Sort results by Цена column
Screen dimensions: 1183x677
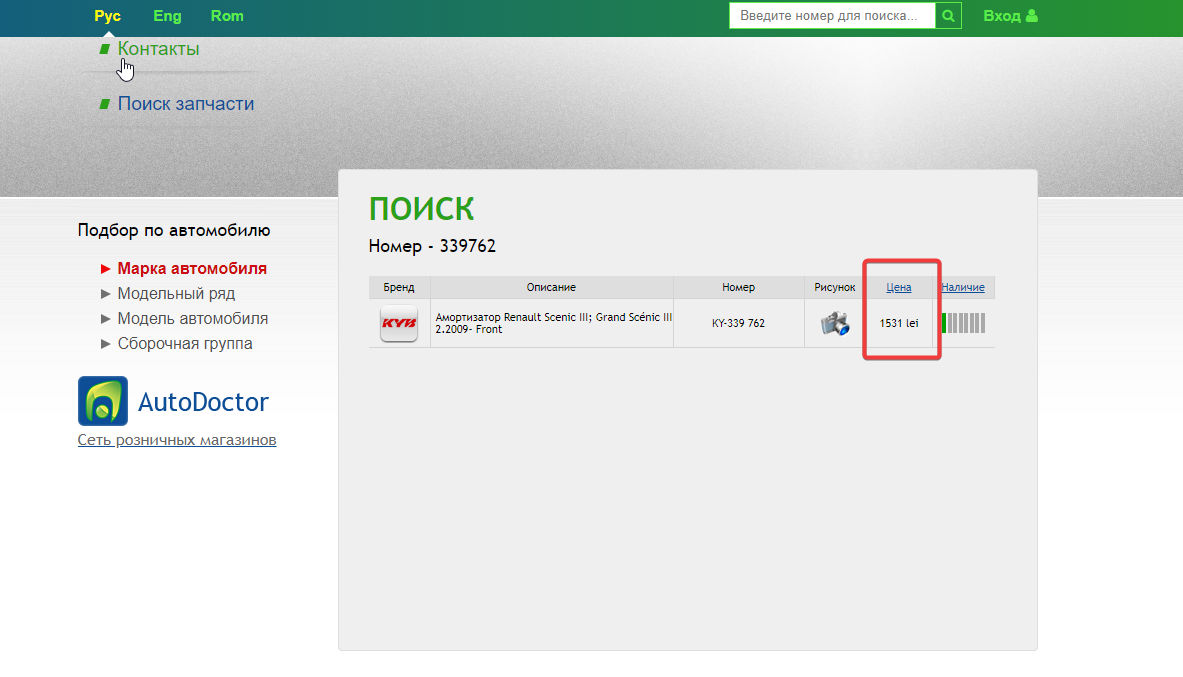point(899,288)
